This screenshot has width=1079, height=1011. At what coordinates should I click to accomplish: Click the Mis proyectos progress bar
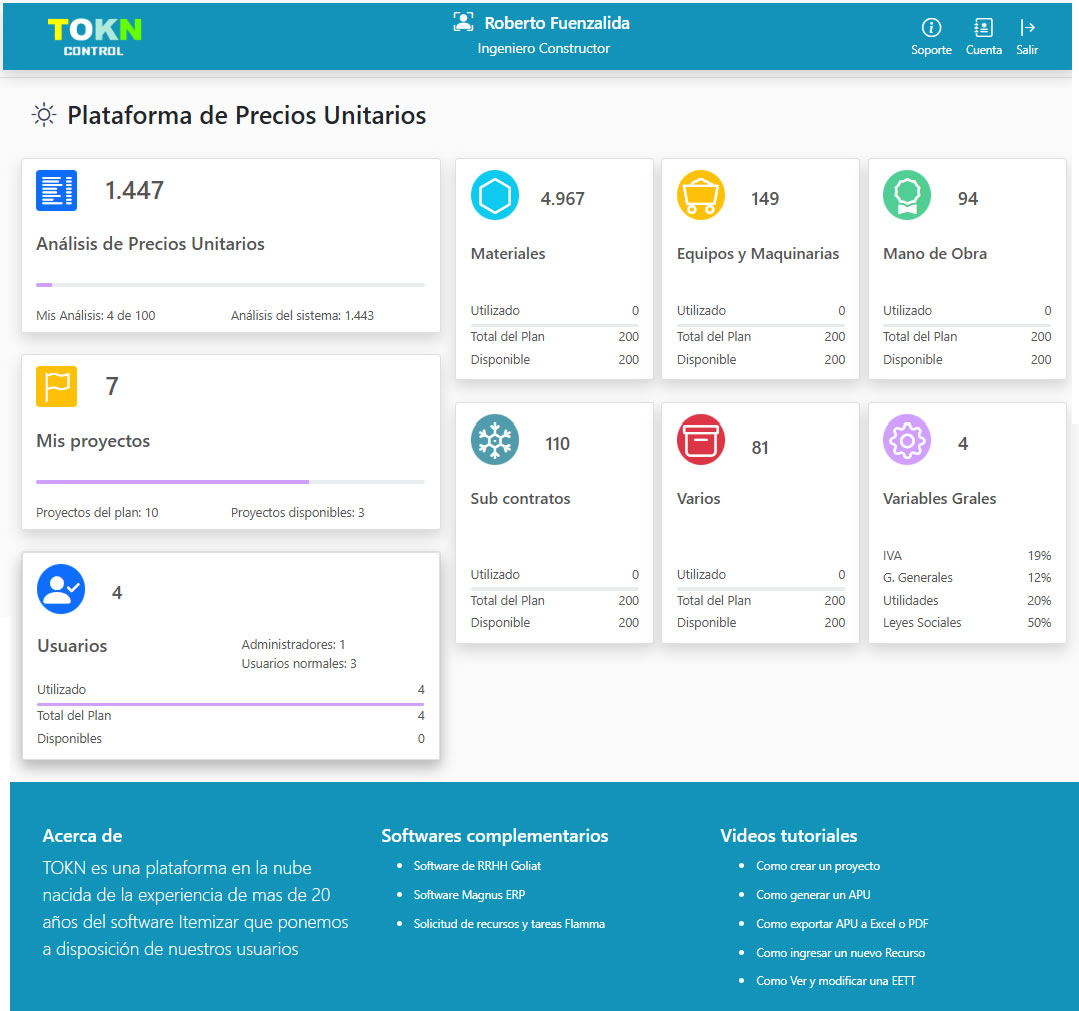[x=230, y=482]
